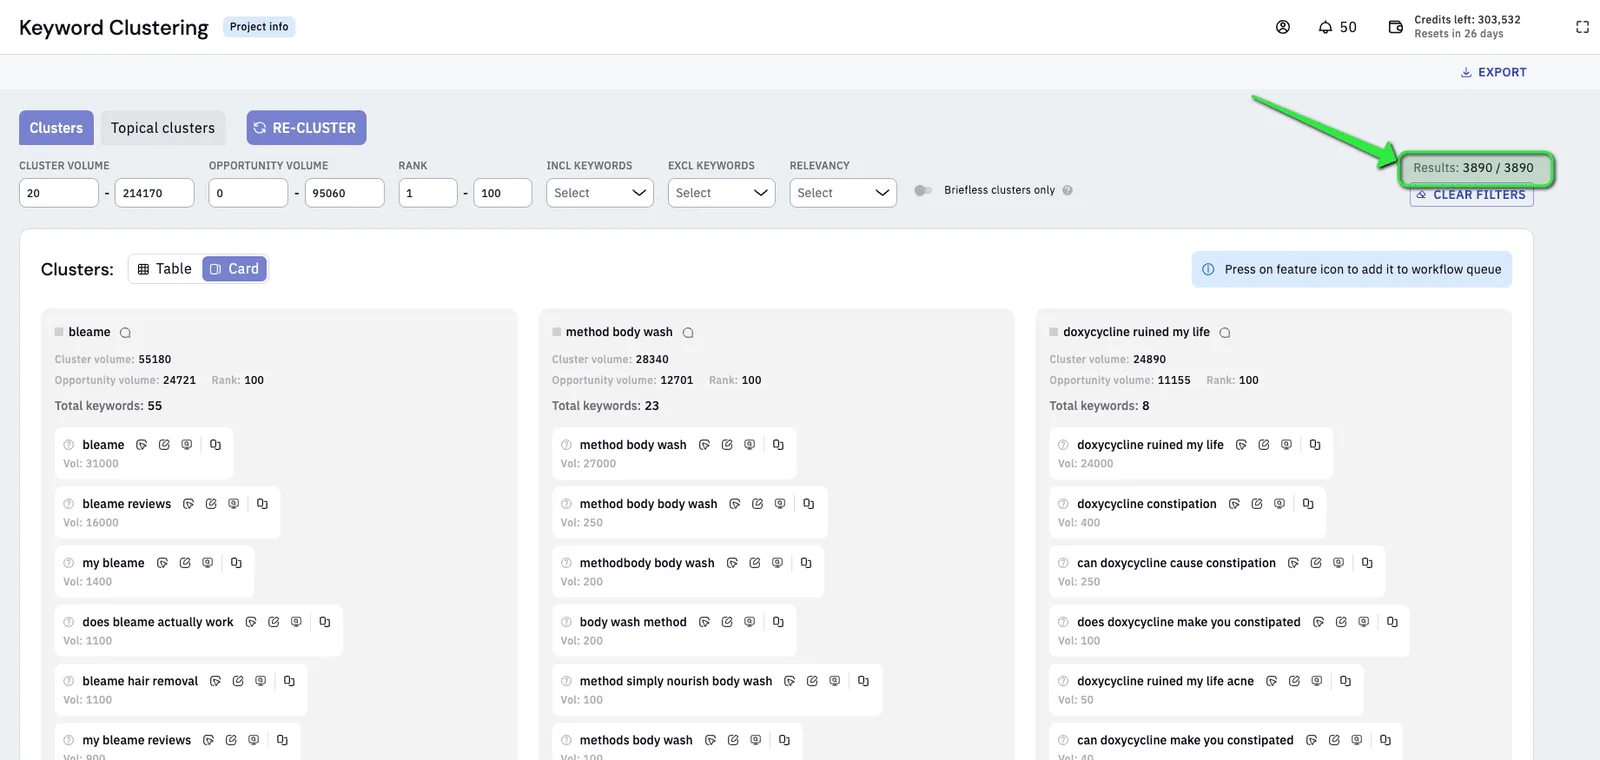Image resolution: width=1600 pixels, height=760 pixels.
Task: Click the EXPORT link
Action: (1494, 72)
